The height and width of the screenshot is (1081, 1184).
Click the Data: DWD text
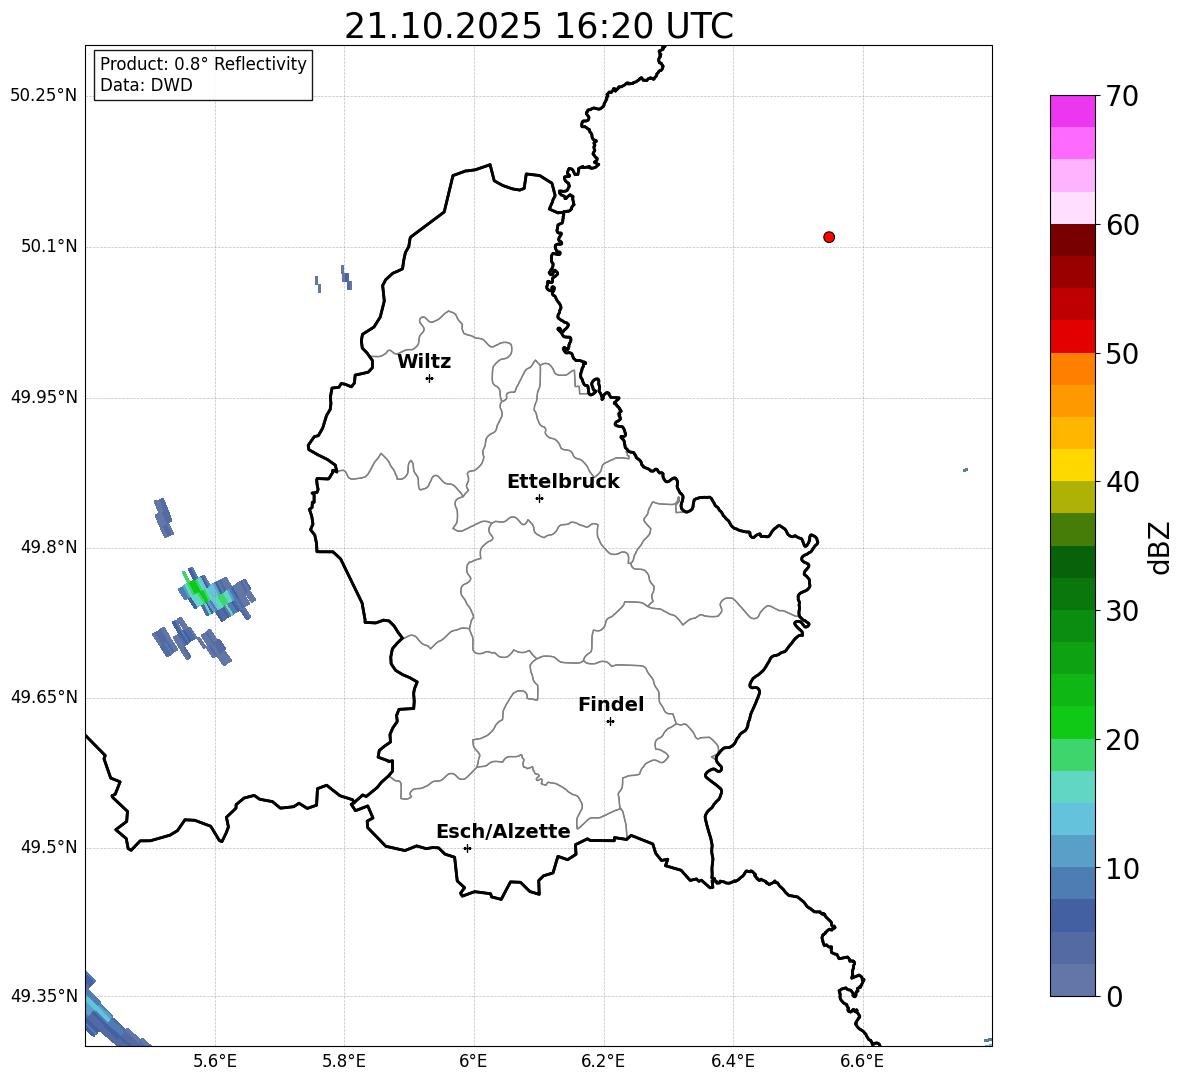(x=146, y=85)
